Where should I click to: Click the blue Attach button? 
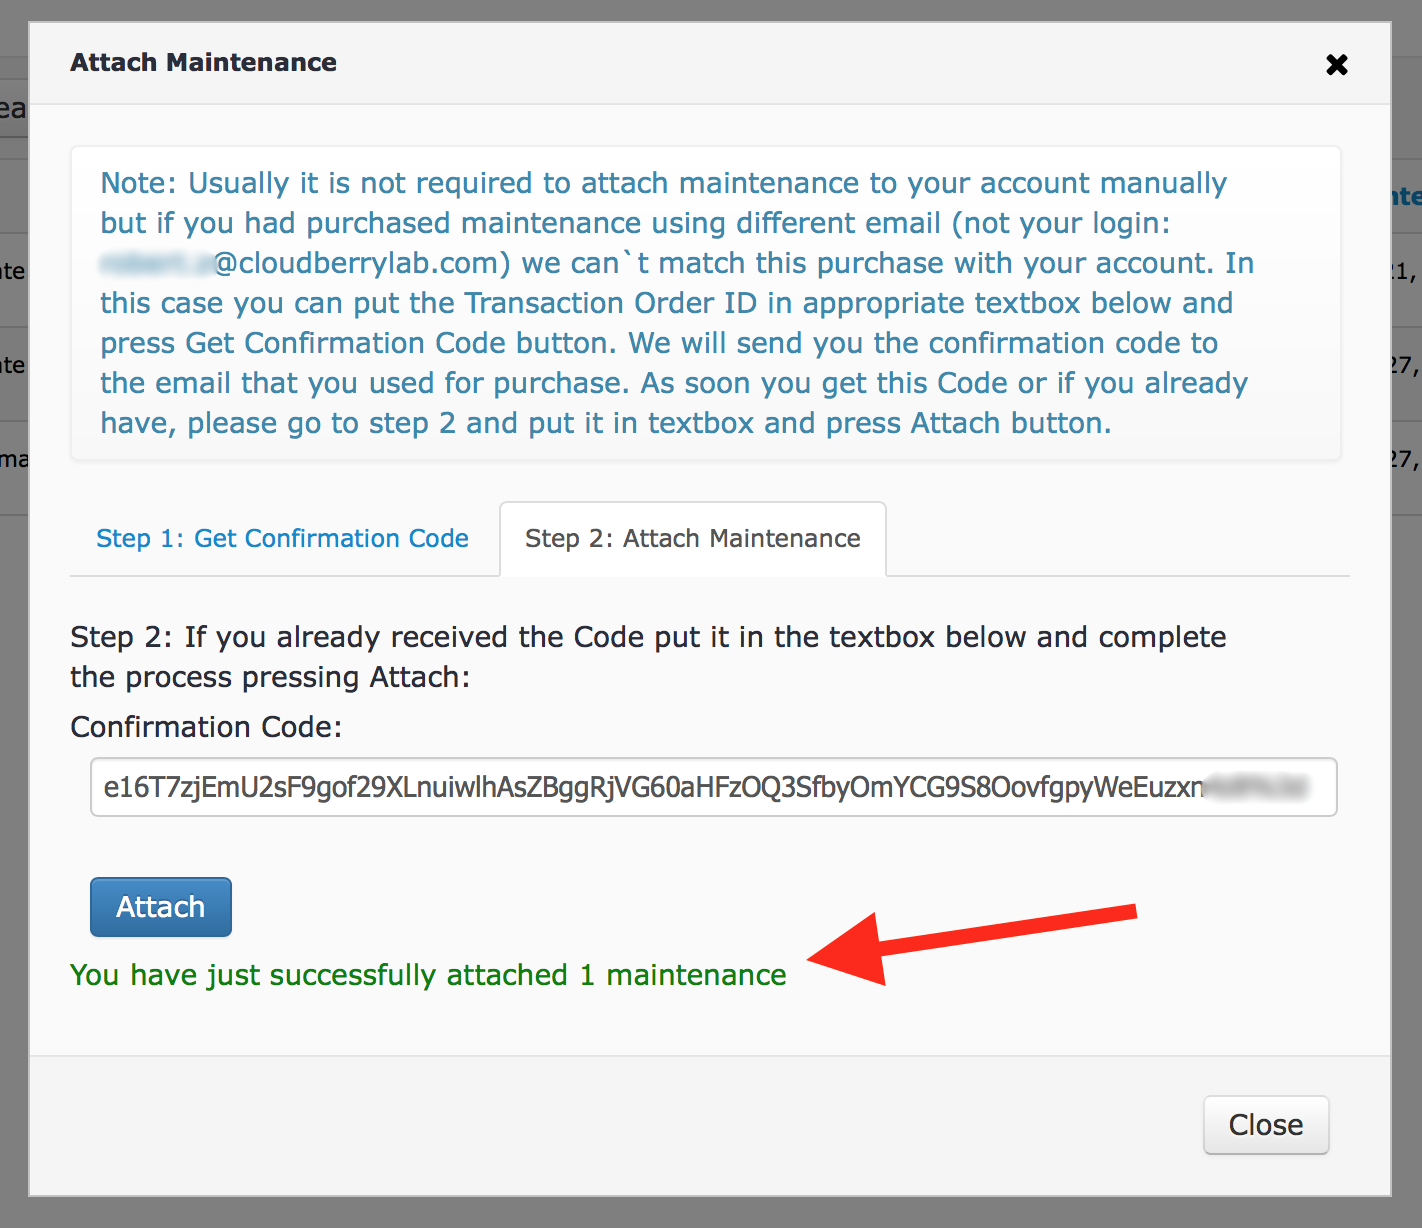161,907
